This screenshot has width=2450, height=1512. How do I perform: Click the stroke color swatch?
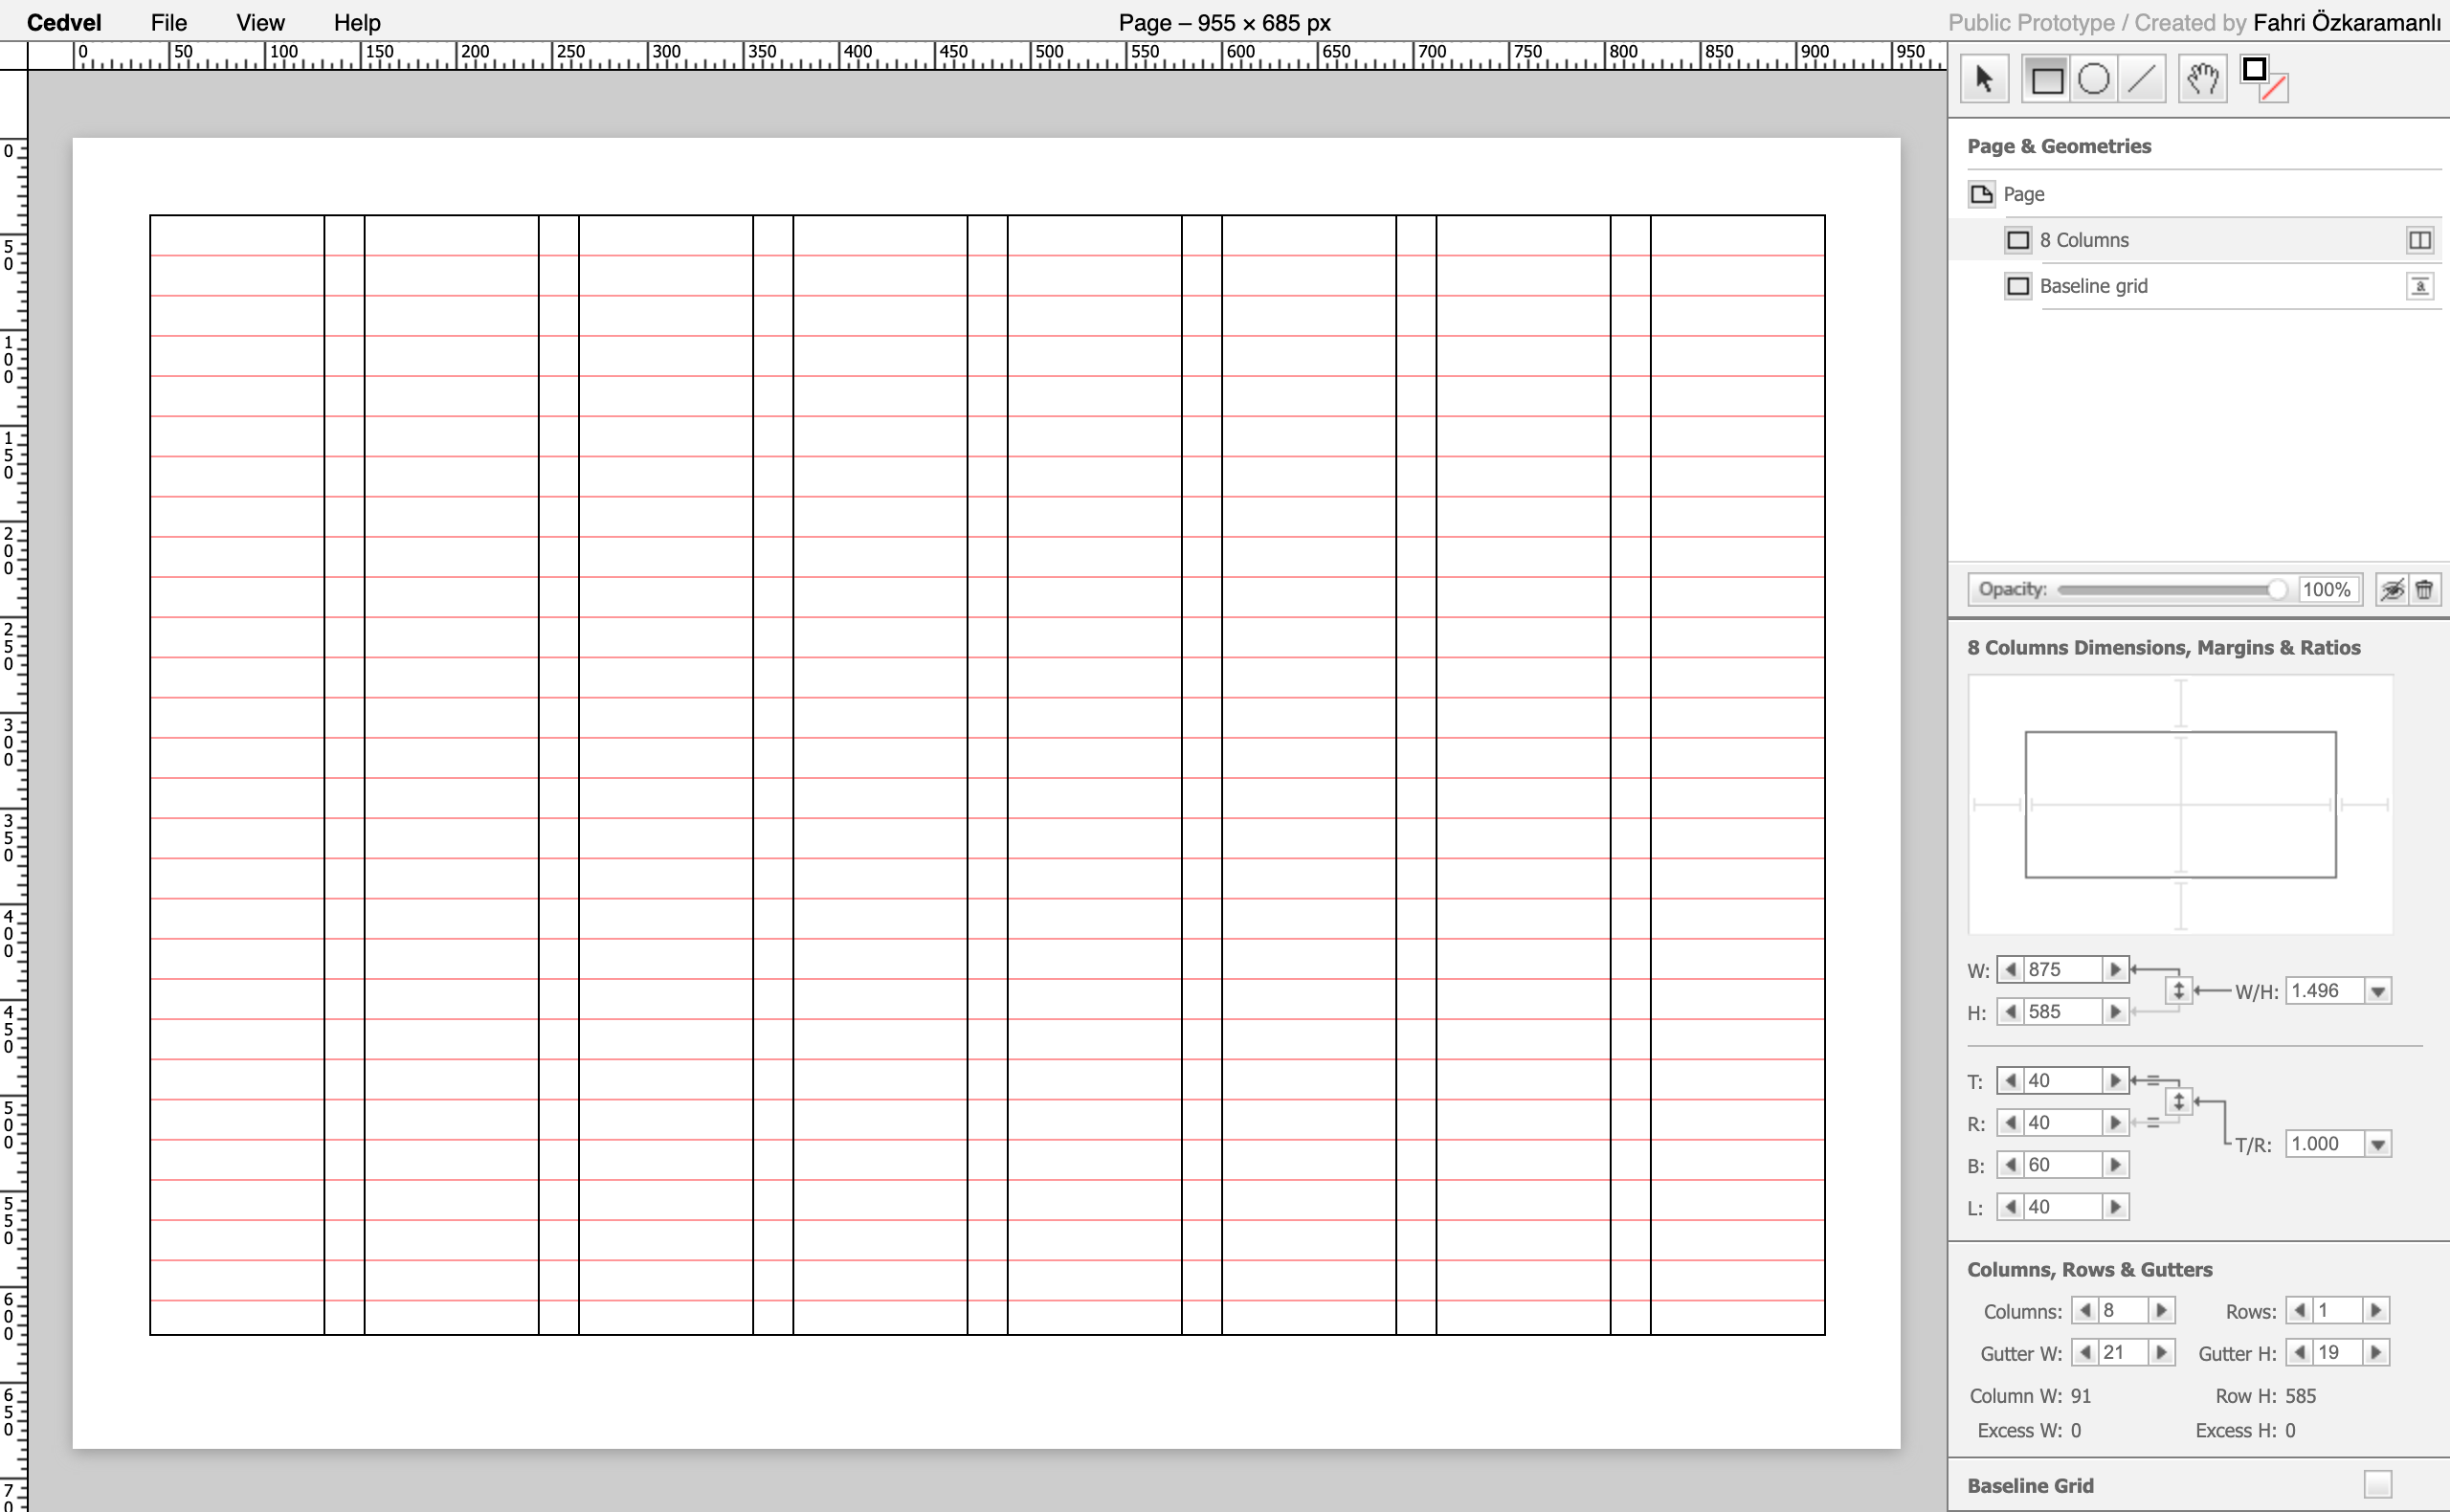pyautogui.click(x=2254, y=70)
